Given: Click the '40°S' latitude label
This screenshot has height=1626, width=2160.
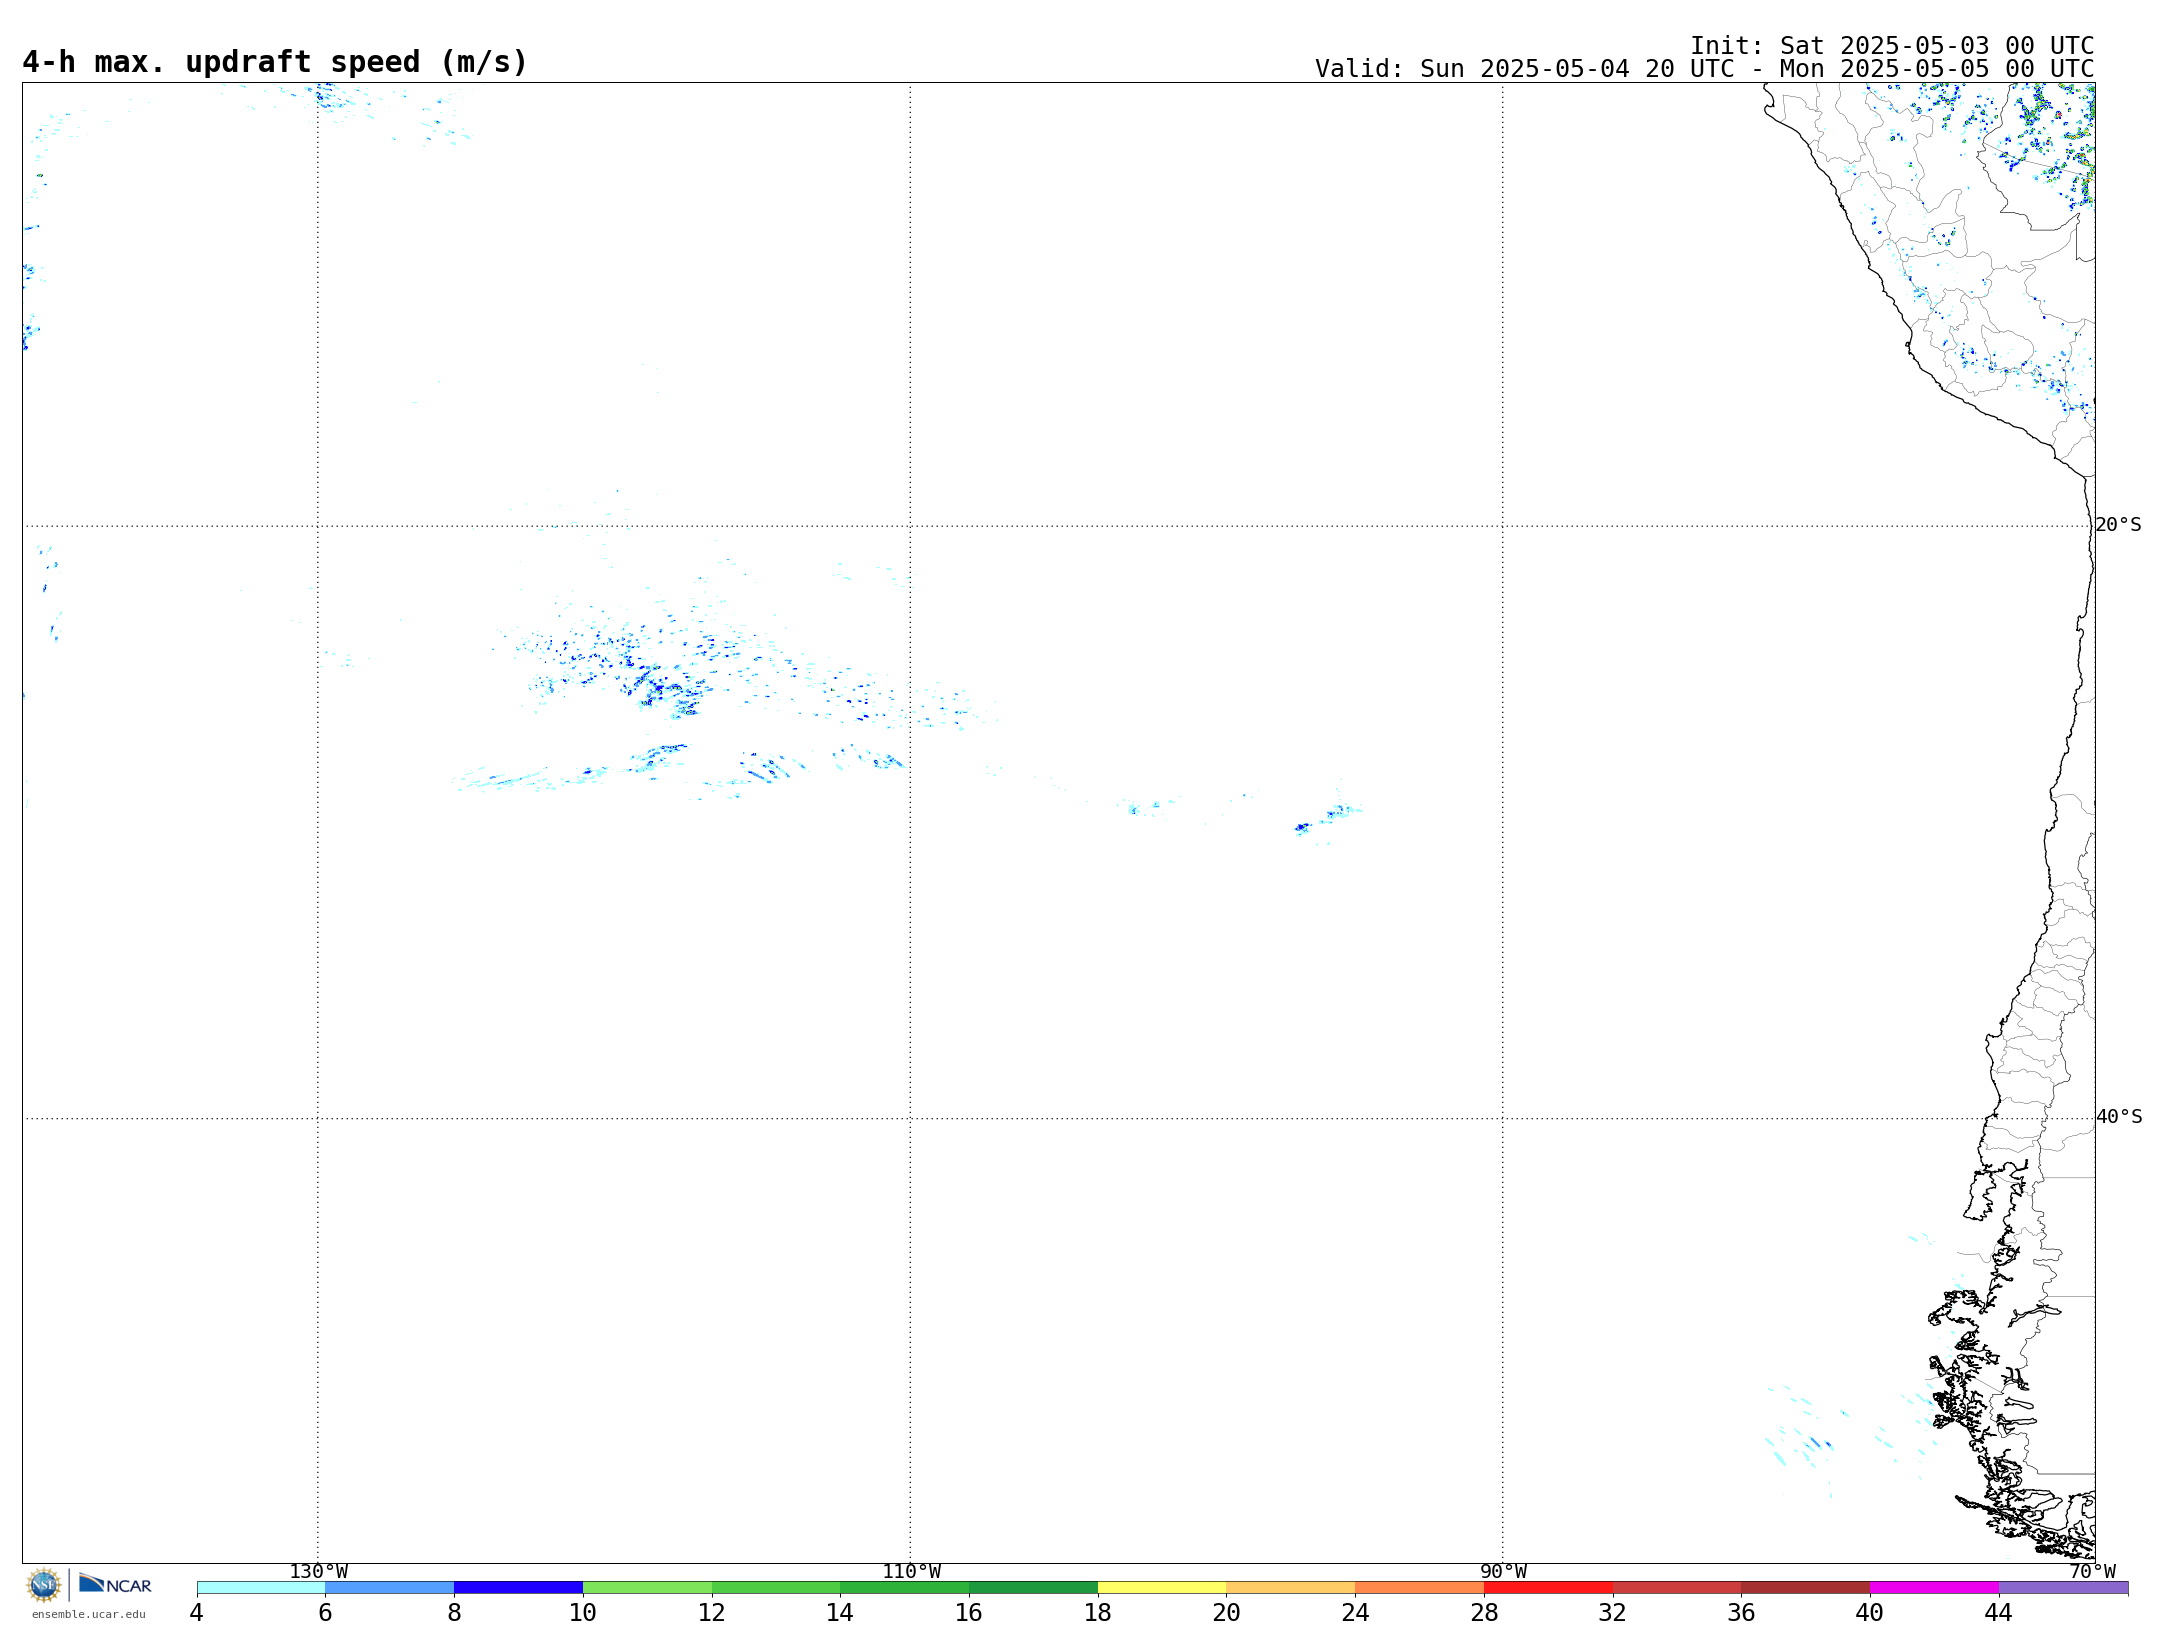Looking at the screenshot, I should click(2119, 1117).
